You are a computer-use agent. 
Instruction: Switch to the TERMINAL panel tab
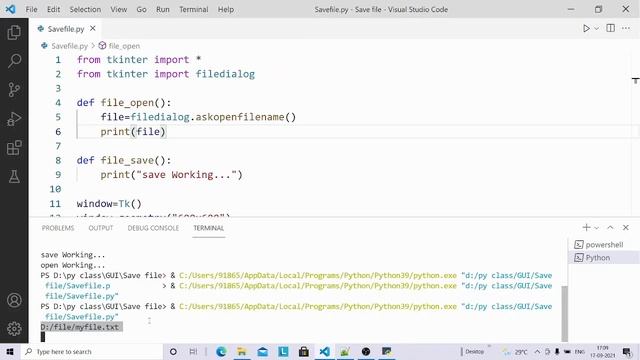(209, 228)
